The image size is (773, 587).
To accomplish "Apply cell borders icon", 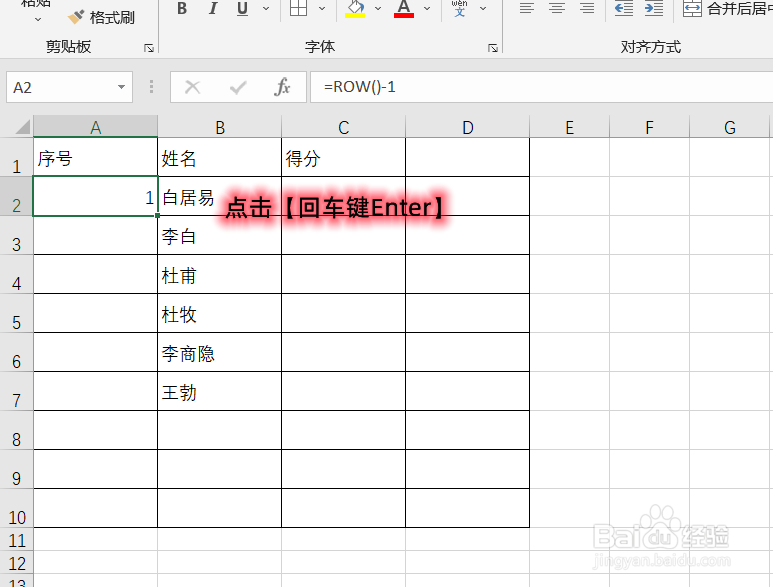I will coord(298,8).
